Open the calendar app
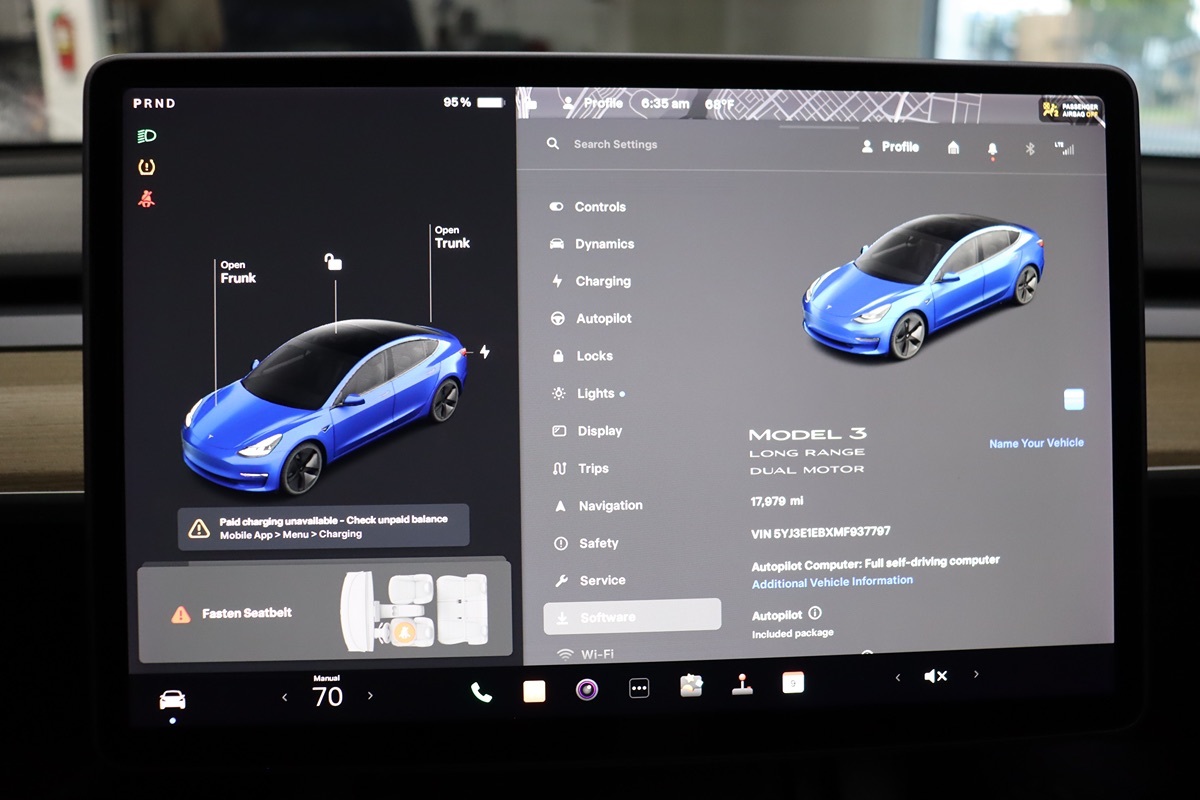Image resolution: width=1200 pixels, height=800 pixels. 792,683
